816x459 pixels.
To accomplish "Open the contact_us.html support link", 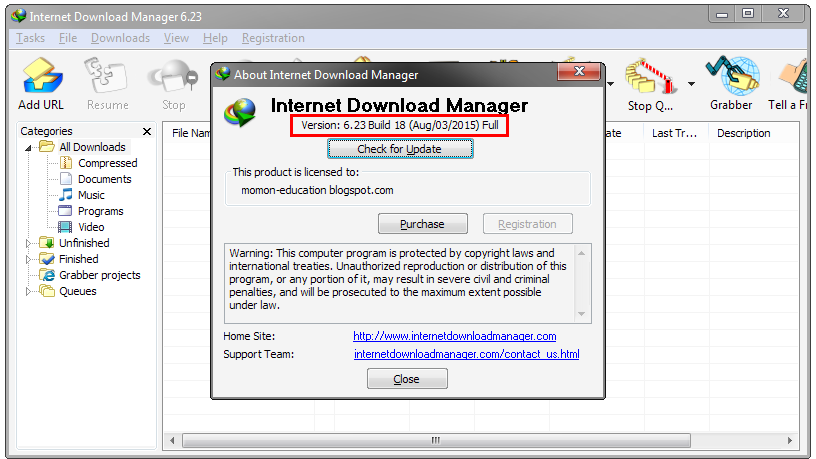I will click(x=467, y=354).
